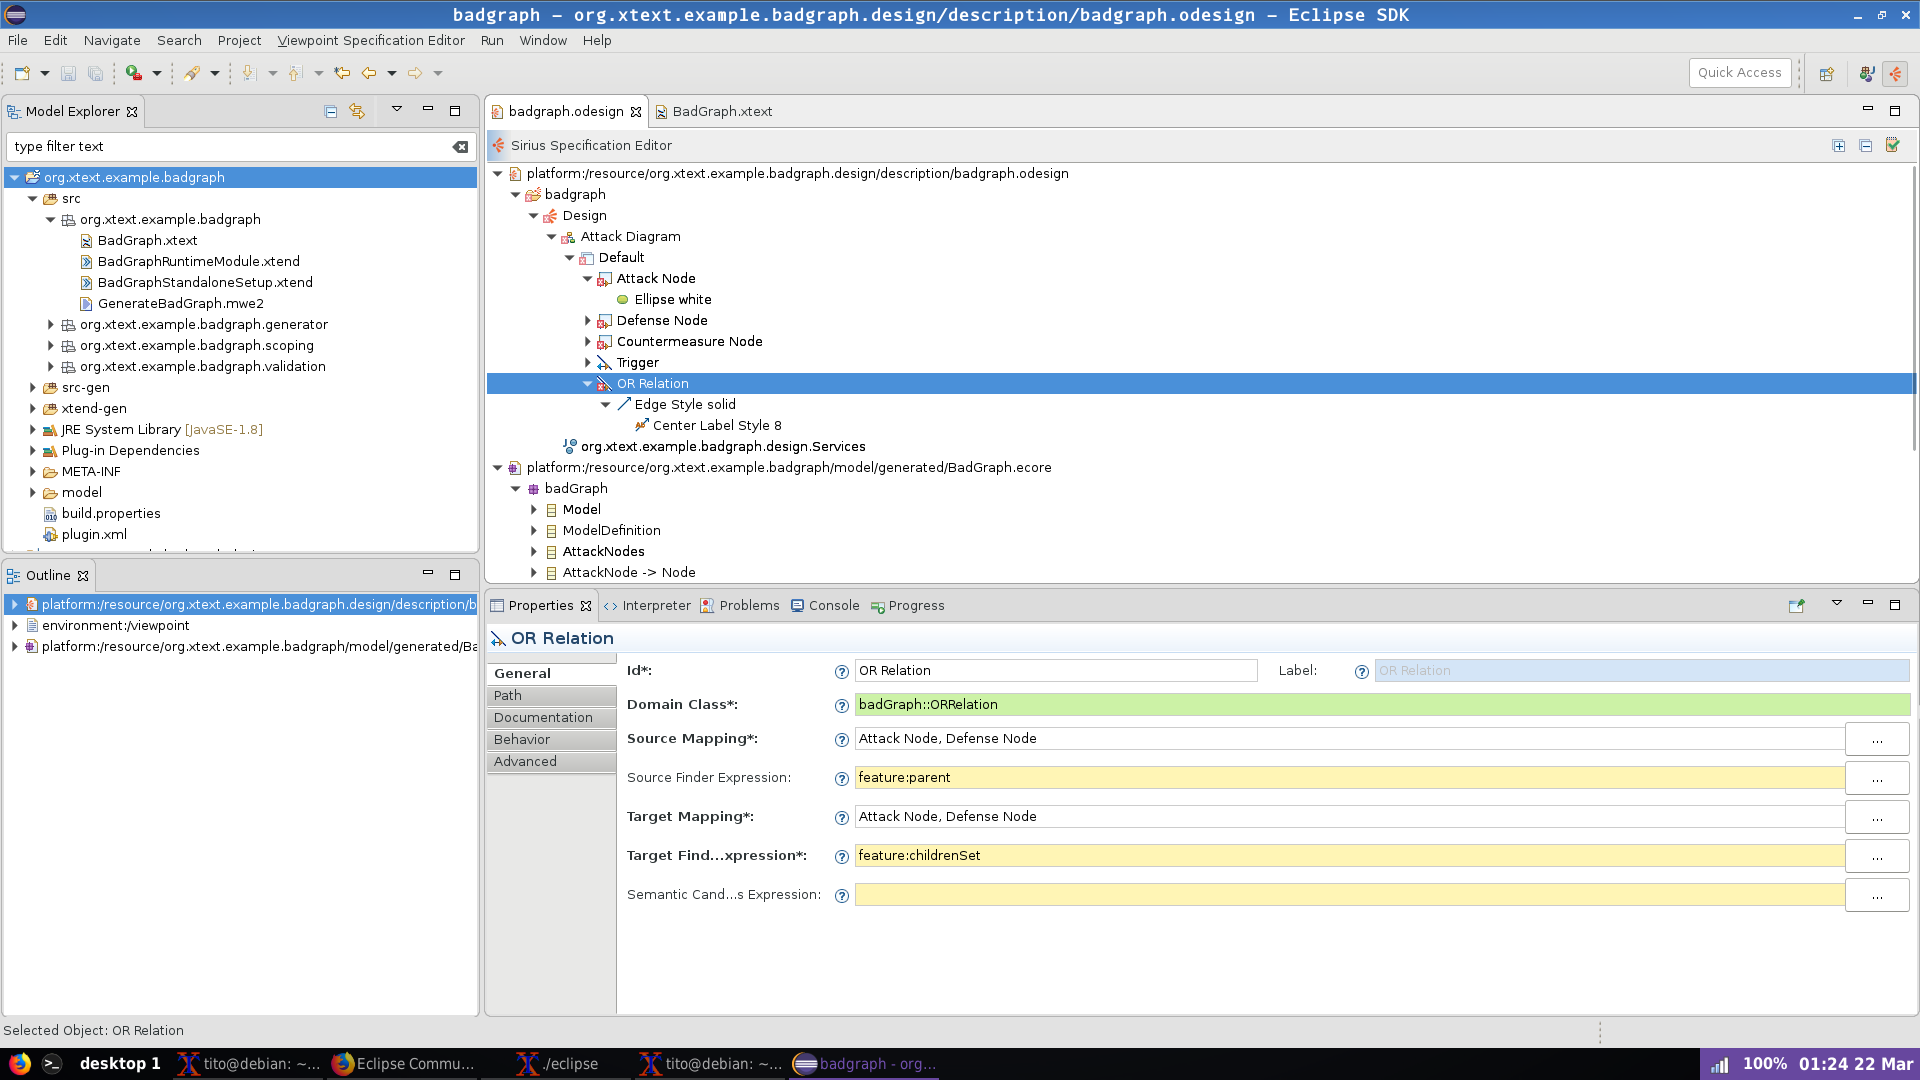The height and width of the screenshot is (1080, 1920).
Task: Click the Eclipse taskbar application icon
Action: [x=807, y=1064]
